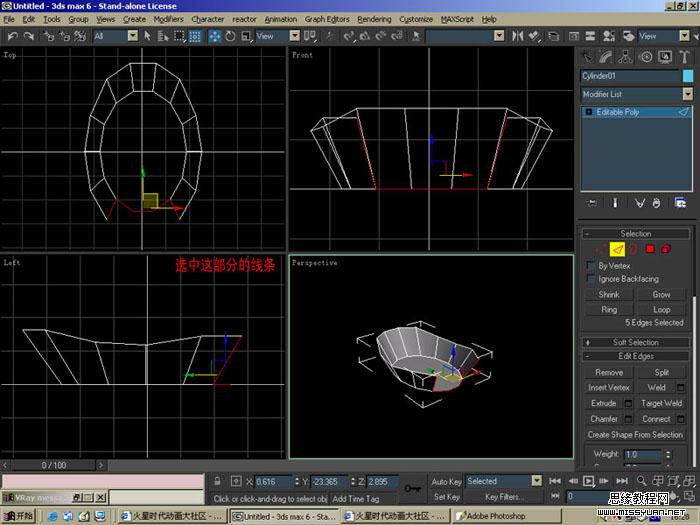Image resolution: width=700 pixels, height=525 pixels.
Task: Switch to the Modify command panel
Action: tap(606, 57)
